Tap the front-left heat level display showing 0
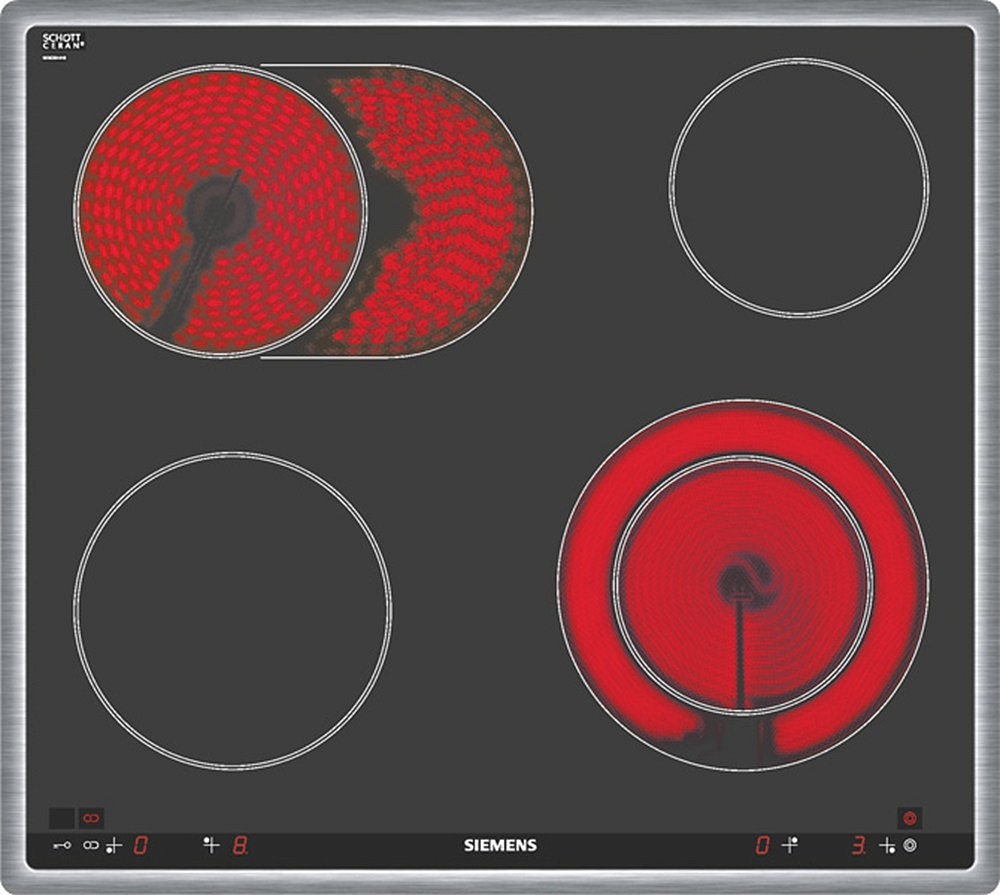This screenshot has width=1000, height=895. 141,845
